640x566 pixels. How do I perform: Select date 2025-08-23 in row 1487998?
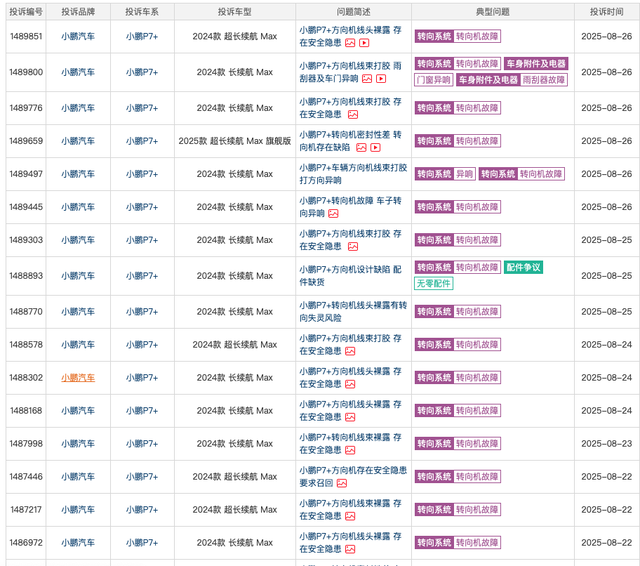pos(607,444)
